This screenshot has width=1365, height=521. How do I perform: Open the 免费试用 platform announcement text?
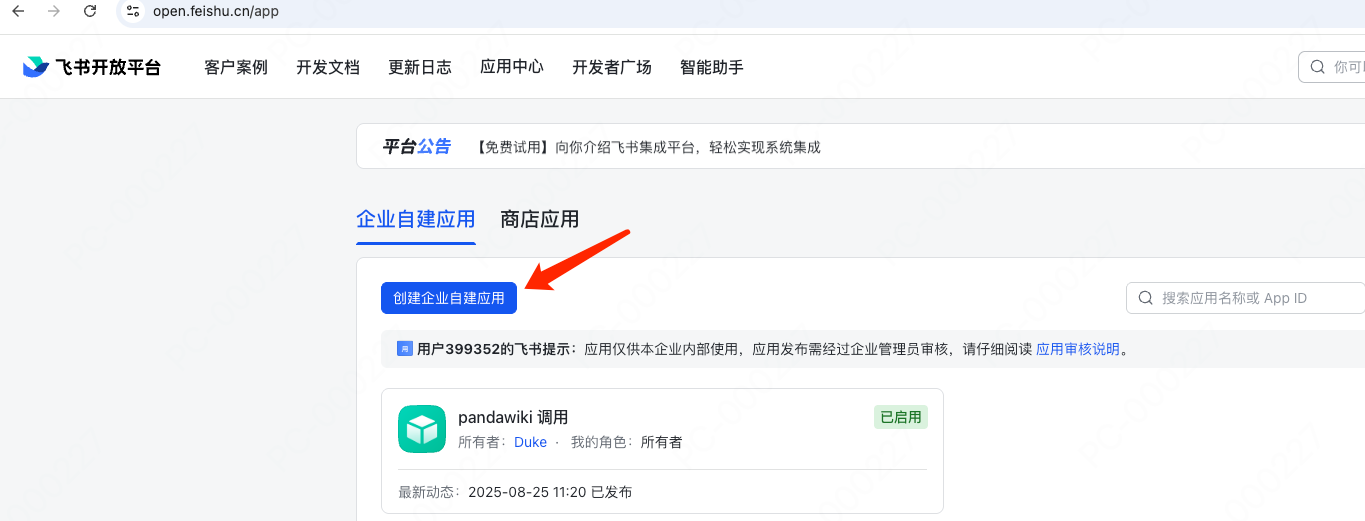pyautogui.click(x=648, y=147)
